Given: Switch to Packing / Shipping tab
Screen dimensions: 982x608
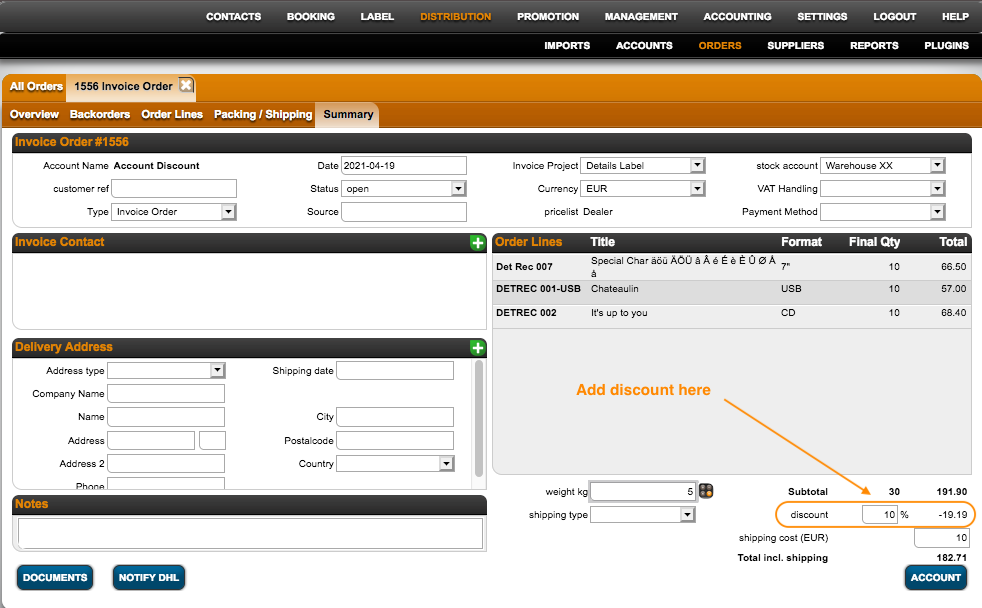Looking at the screenshot, I should pos(263,114).
